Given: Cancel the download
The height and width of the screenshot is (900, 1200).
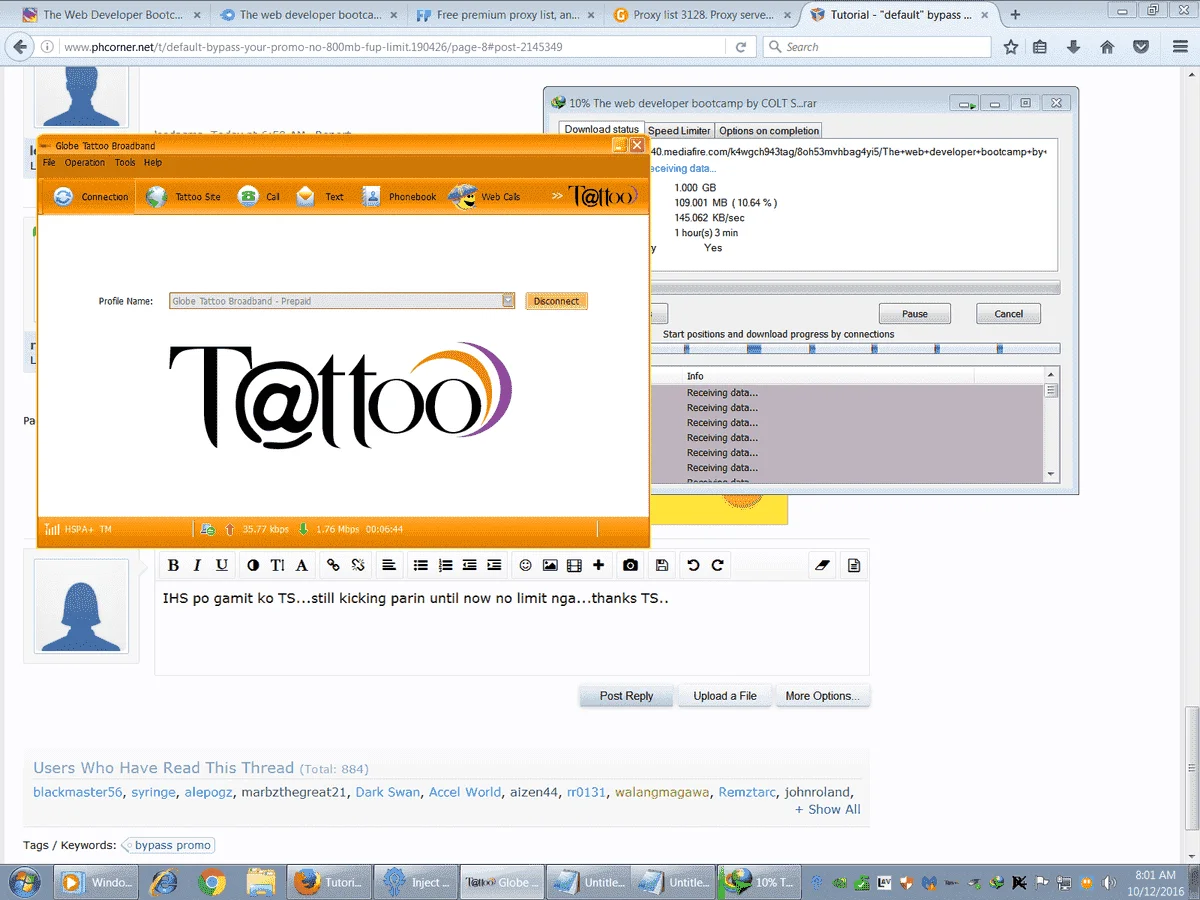Looking at the screenshot, I should coord(1008,314).
